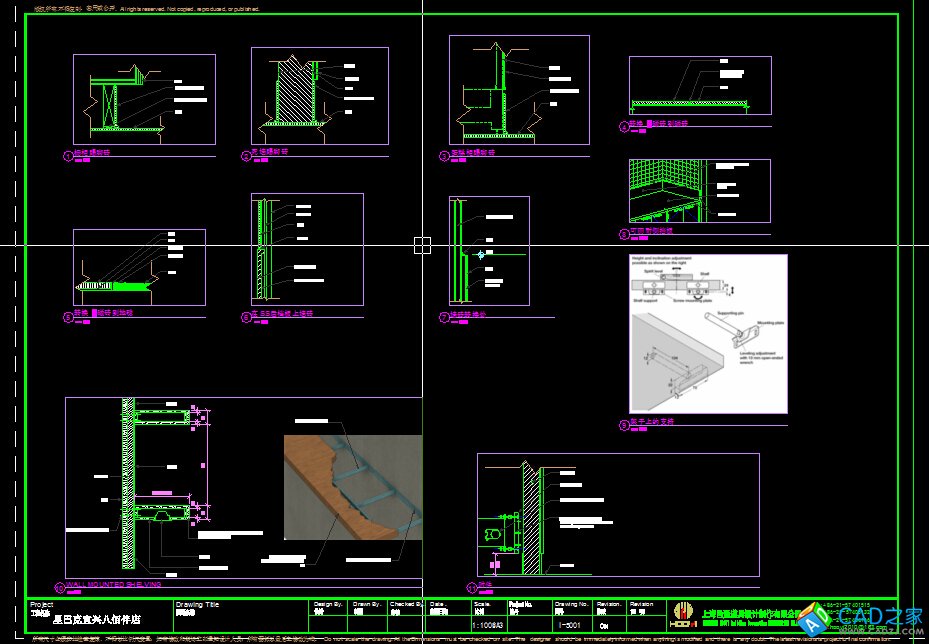929x644 pixels.
Task: Select the wooden shelf rendering image
Action: [352, 485]
